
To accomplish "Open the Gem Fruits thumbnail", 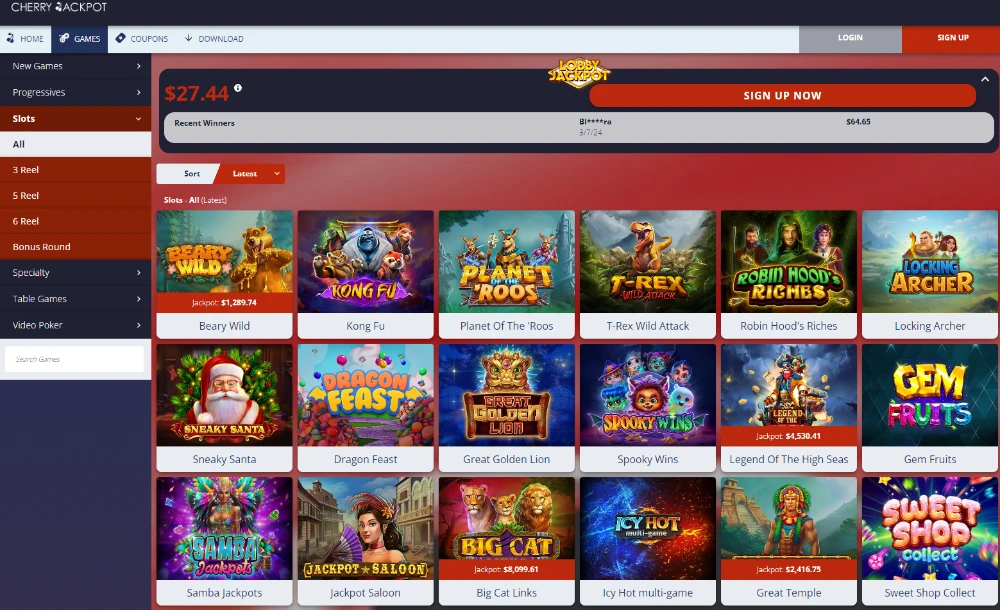I will click(930, 395).
